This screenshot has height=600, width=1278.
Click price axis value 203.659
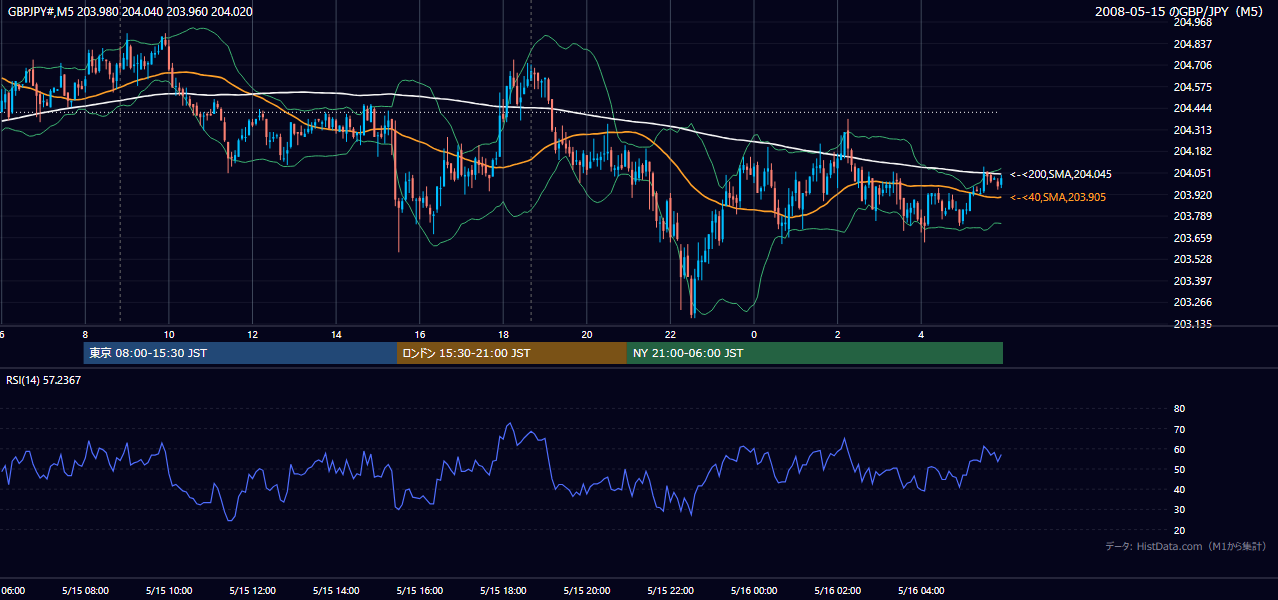[x=1192, y=238]
